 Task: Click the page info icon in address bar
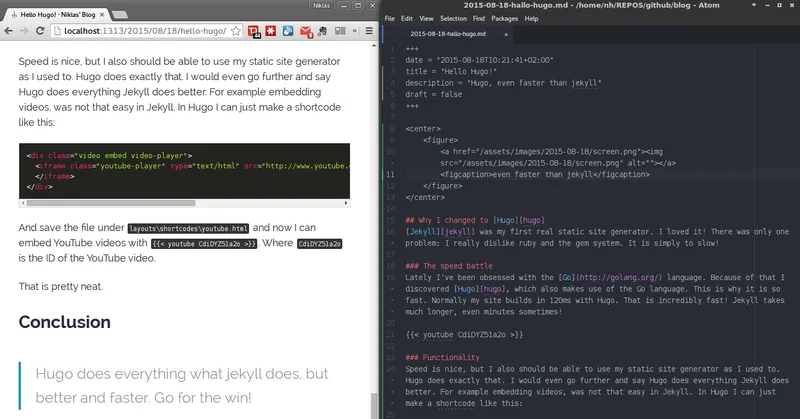(58, 31)
